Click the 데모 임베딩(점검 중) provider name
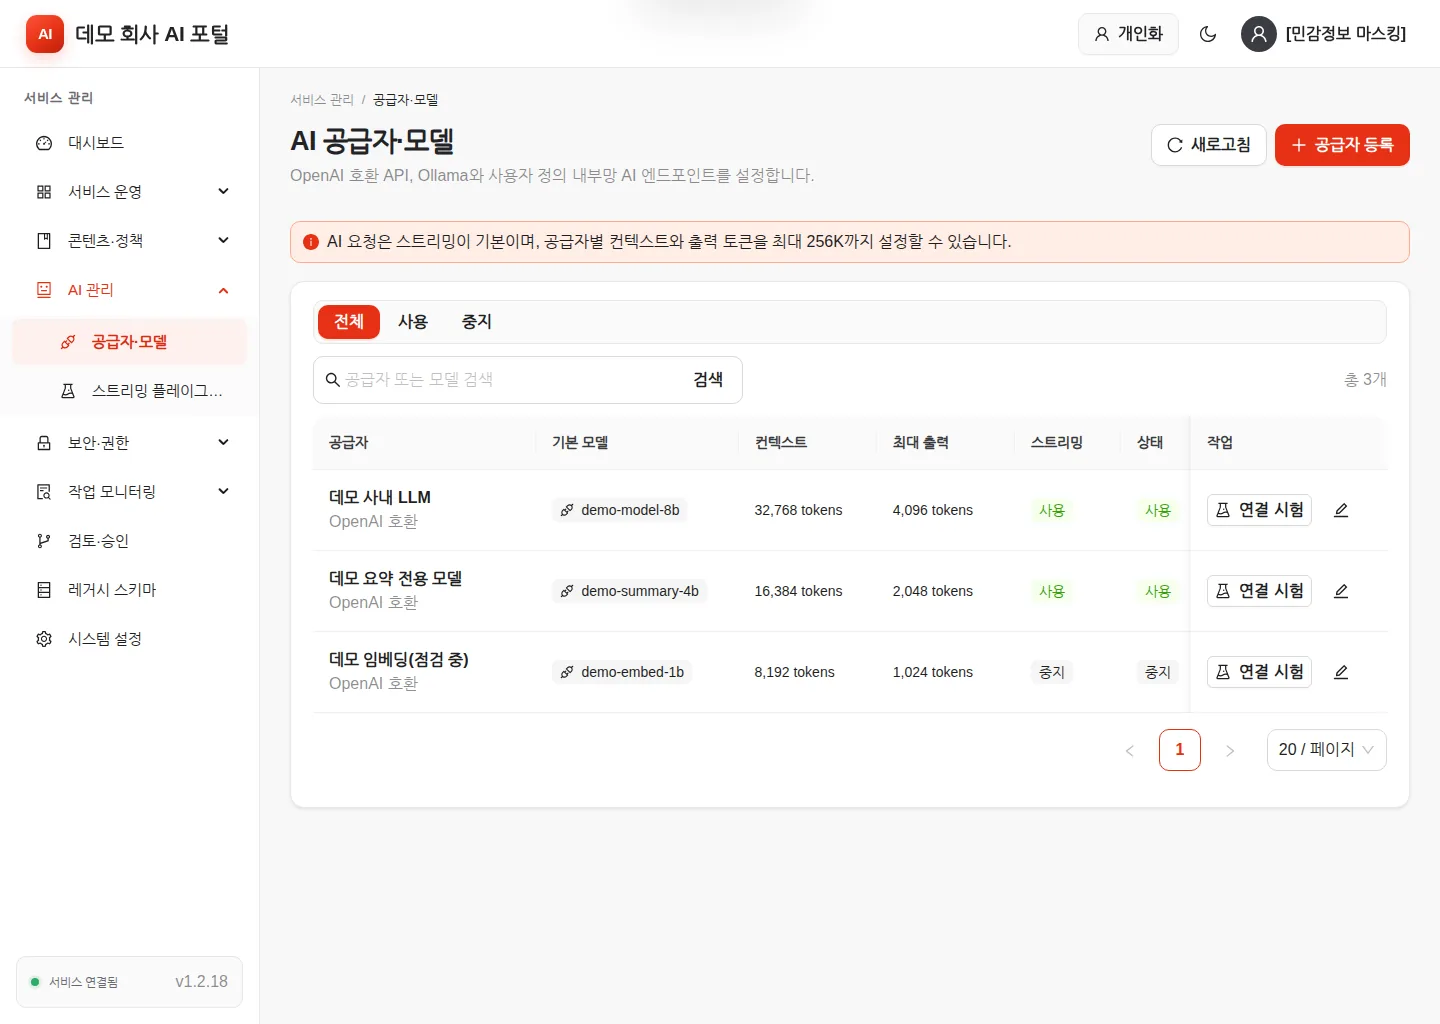1440x1024 pixels. click(x=399, y=660)
